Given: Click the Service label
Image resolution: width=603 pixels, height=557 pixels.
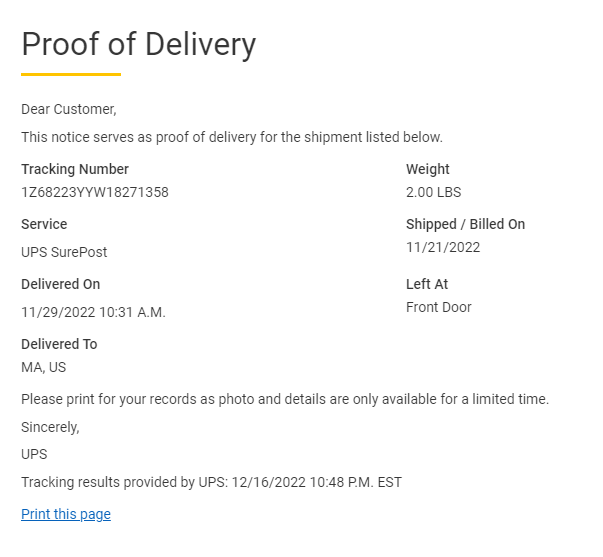Looking at the screenshot, I should coord(44,224).
